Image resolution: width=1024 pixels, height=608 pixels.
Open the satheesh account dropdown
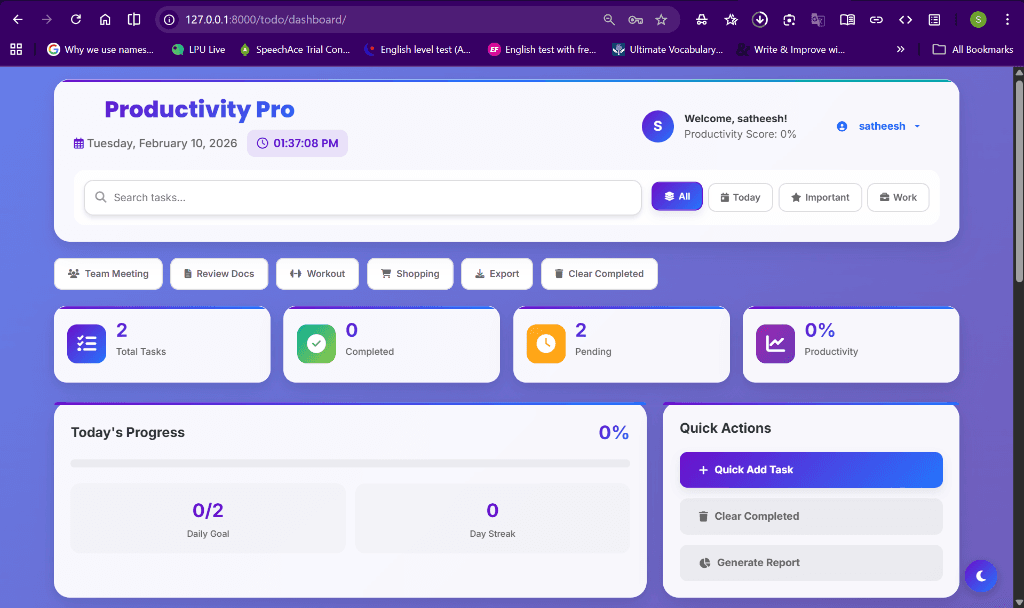[x=879, y=126]
